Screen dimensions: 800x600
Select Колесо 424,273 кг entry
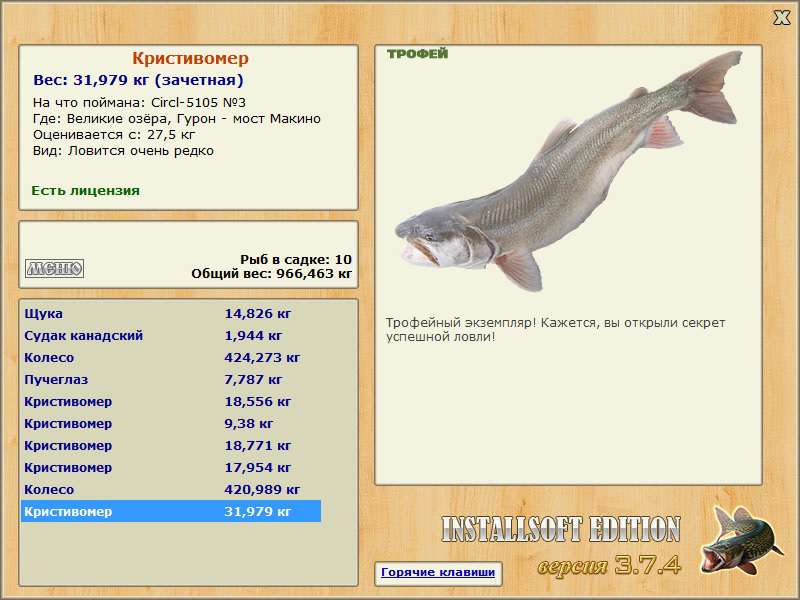[170, 357]
